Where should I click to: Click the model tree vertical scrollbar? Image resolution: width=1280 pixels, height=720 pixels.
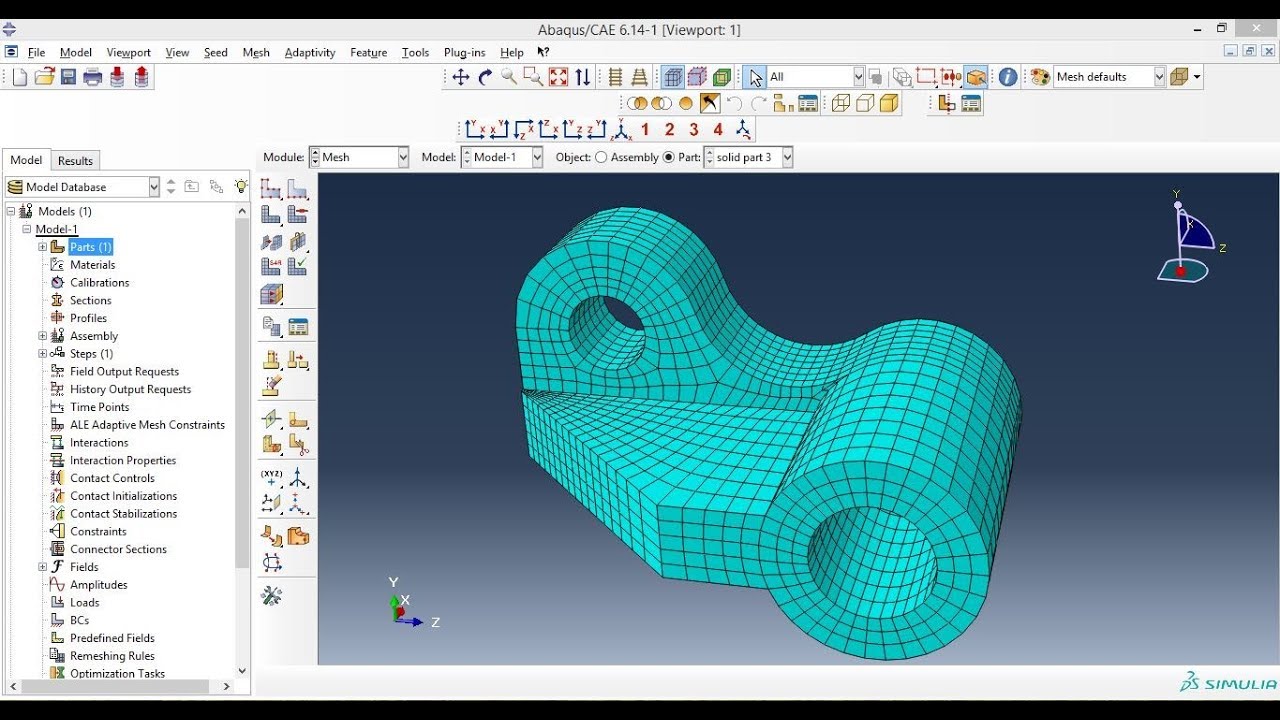242,394
